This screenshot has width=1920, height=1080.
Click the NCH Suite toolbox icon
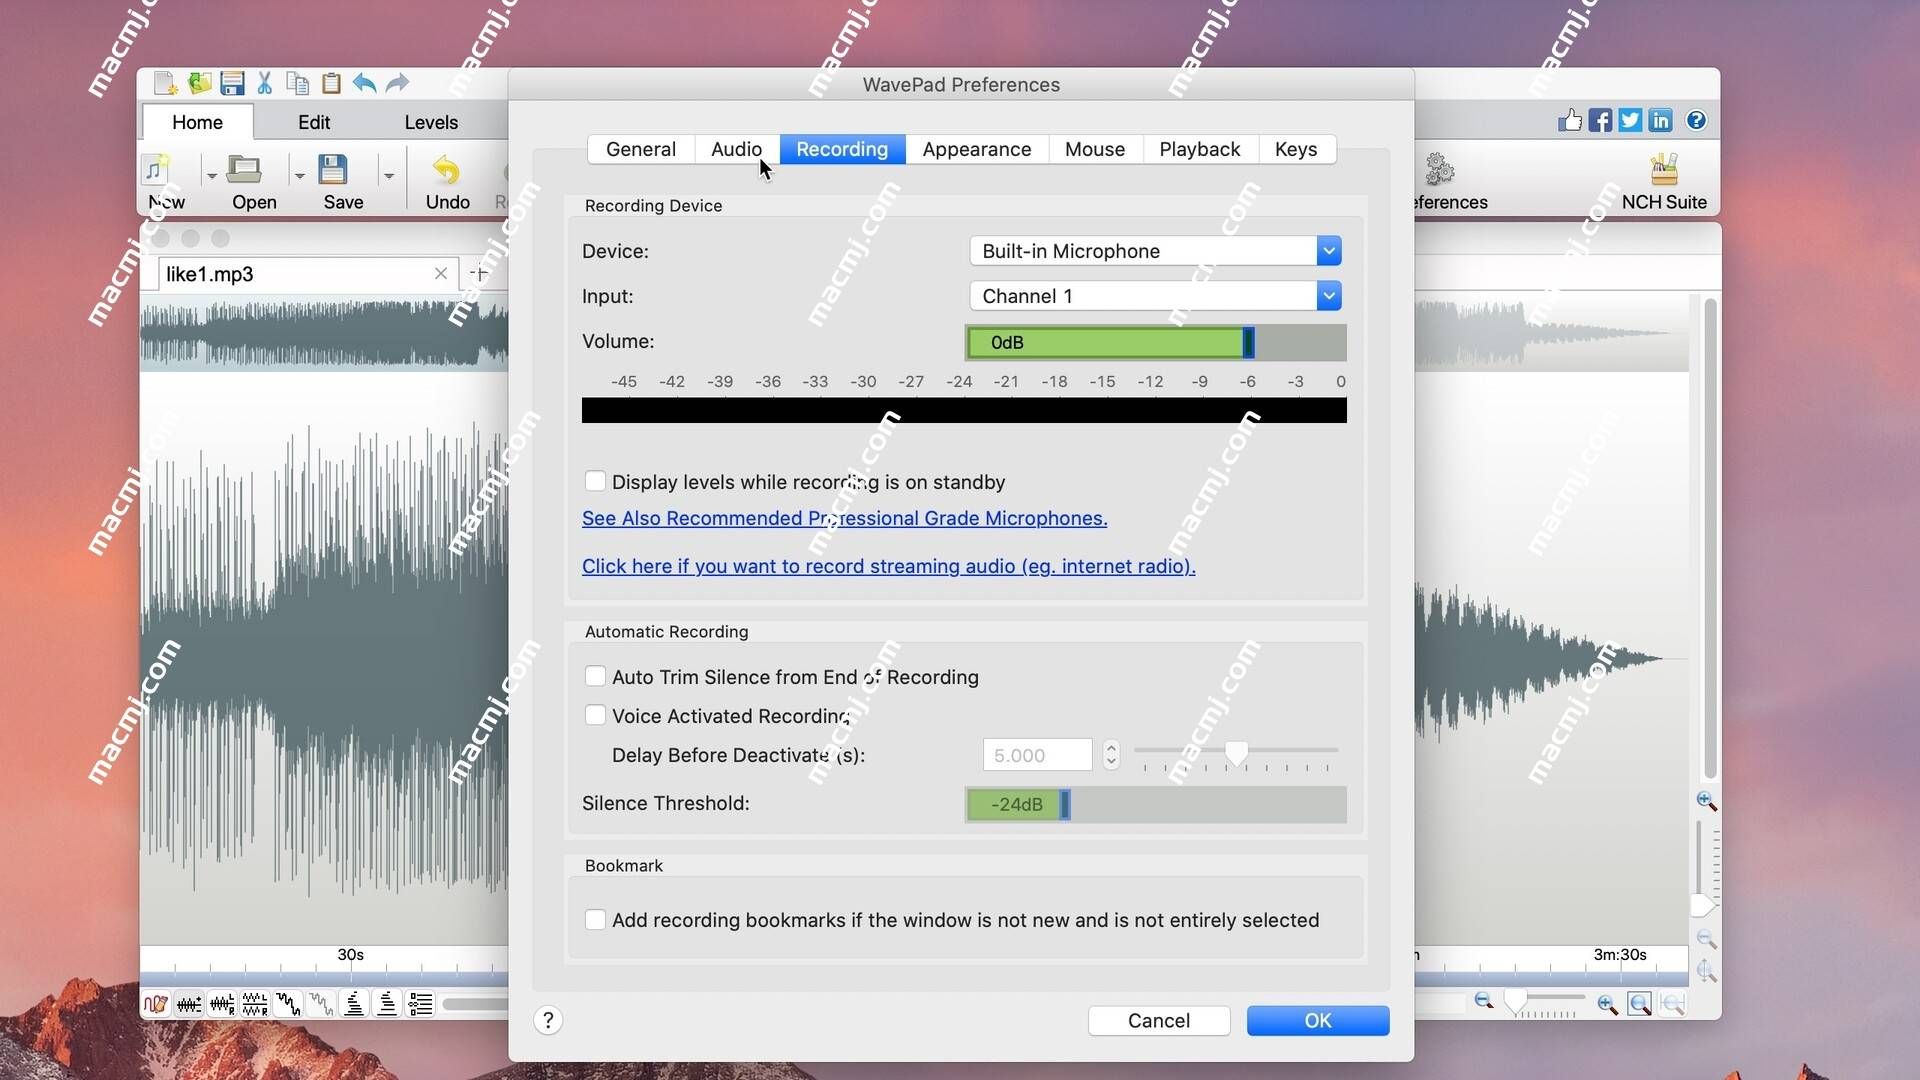1664,169
